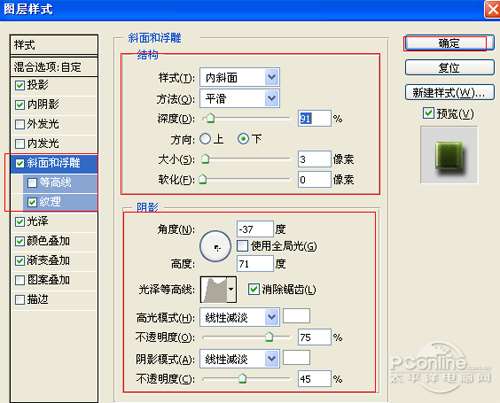Select the 下 direction radio button
This screenshot has height=403, width=500.
click(x=243, y=139)
